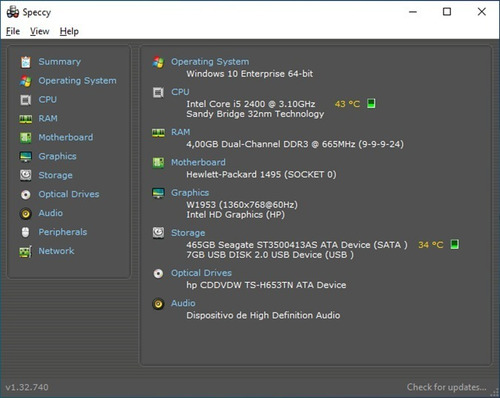Image resolution: width=500 pixels, height=398 pixels.
Task: Click Intel HD Graphics (HP) text
Action: tap(236, 215)
